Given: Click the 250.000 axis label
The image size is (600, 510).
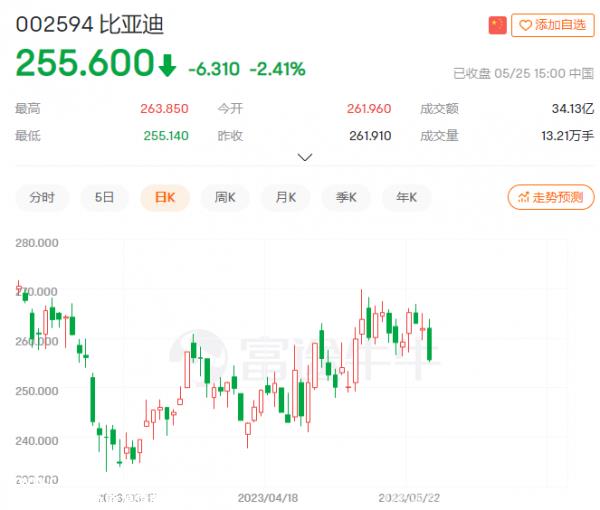Looking at the screenshot, I should pyautogui.click(x=37, y=391).
